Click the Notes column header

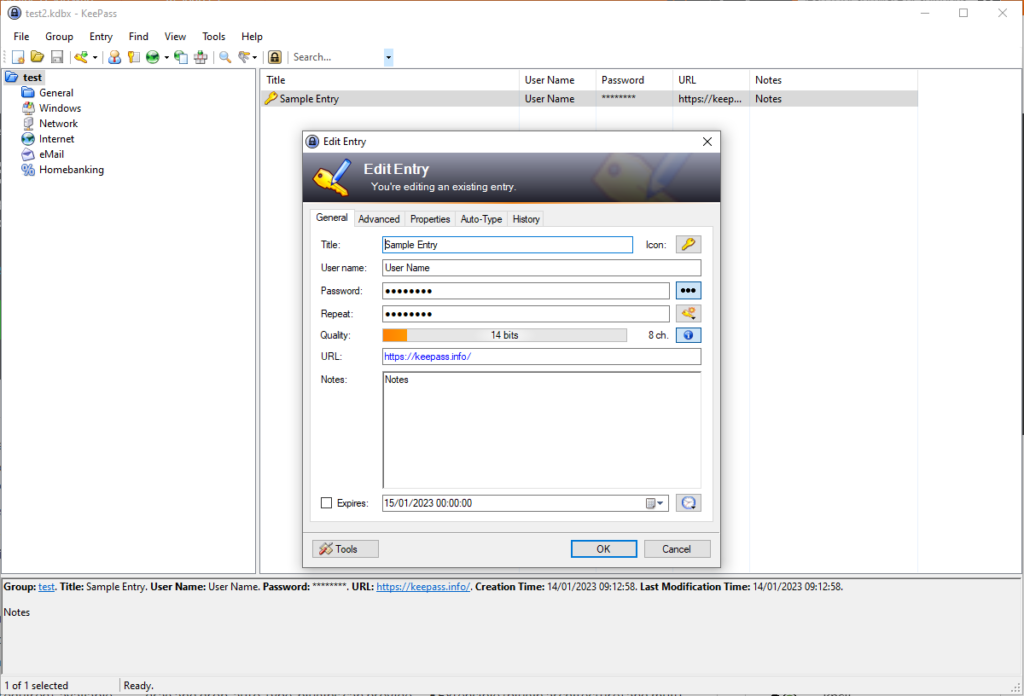[x=833, y=80]
